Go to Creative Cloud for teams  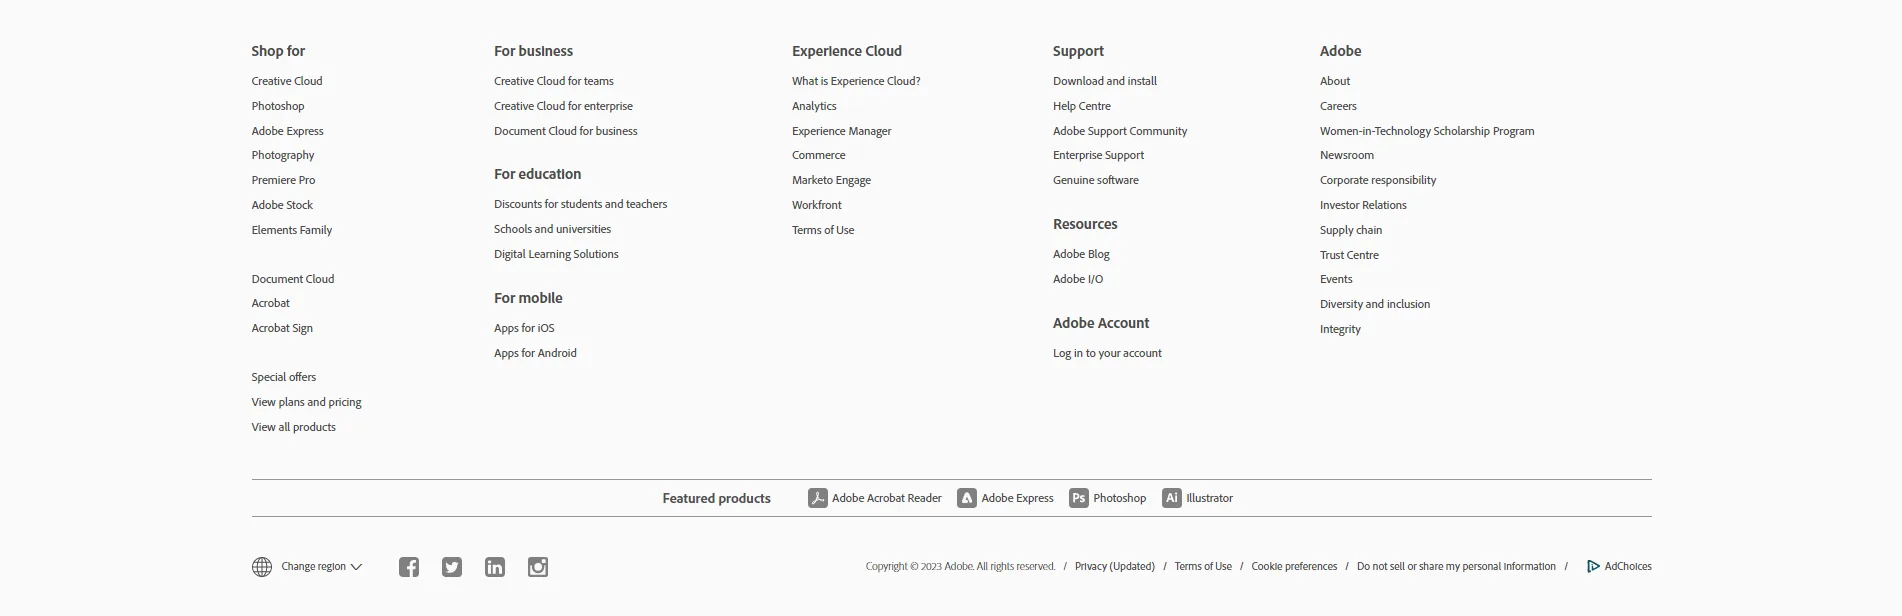[x=554, y=81]
